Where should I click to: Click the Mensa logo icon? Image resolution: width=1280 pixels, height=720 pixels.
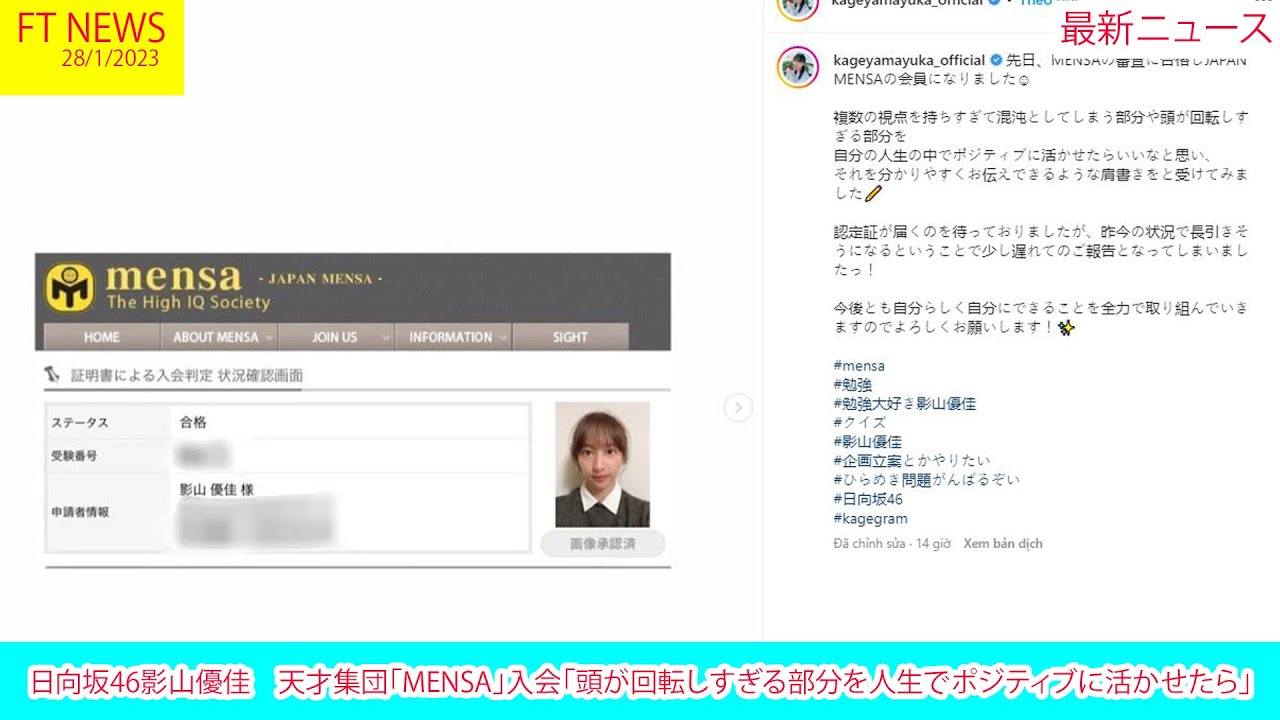click(70, 287)
